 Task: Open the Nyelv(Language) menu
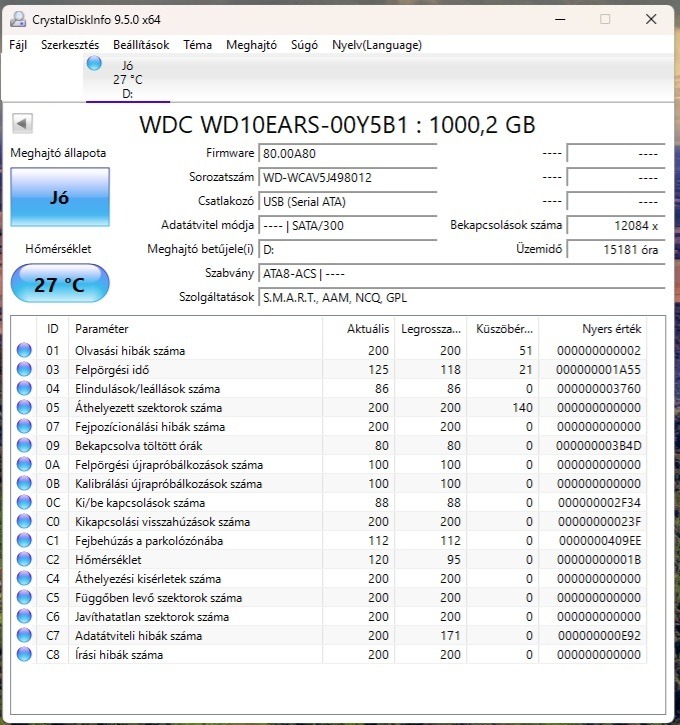coord(377,45)
